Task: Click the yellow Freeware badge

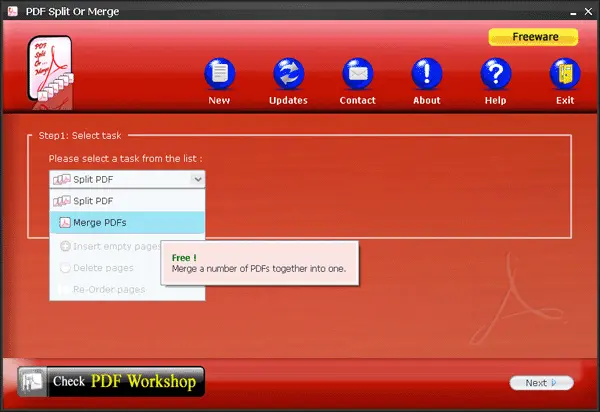Action: tap(533, 37)
